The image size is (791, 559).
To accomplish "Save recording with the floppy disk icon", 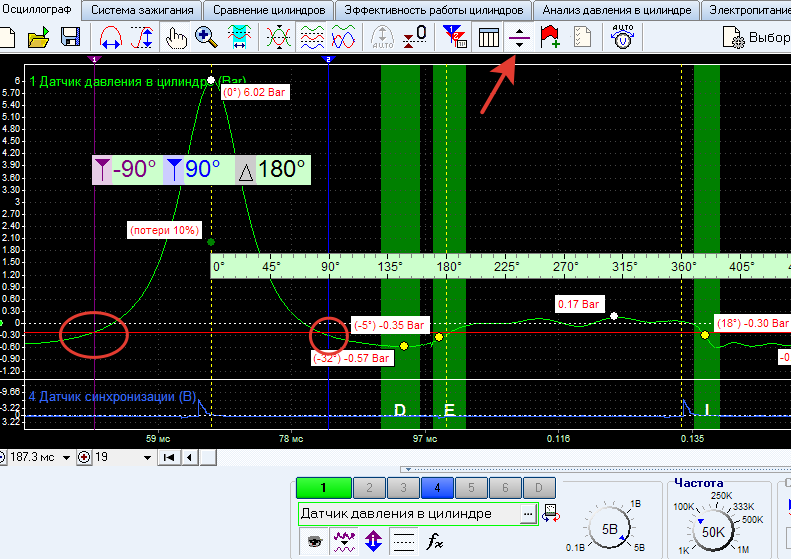I will point(70,37).
